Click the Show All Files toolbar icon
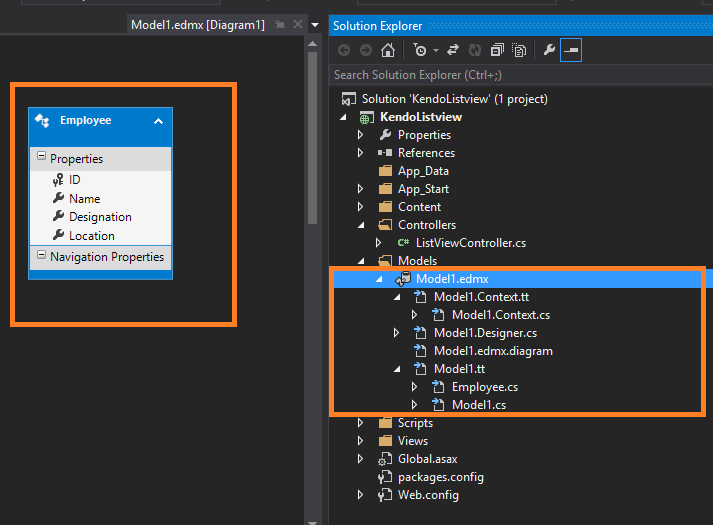 (x=519, y=50)
